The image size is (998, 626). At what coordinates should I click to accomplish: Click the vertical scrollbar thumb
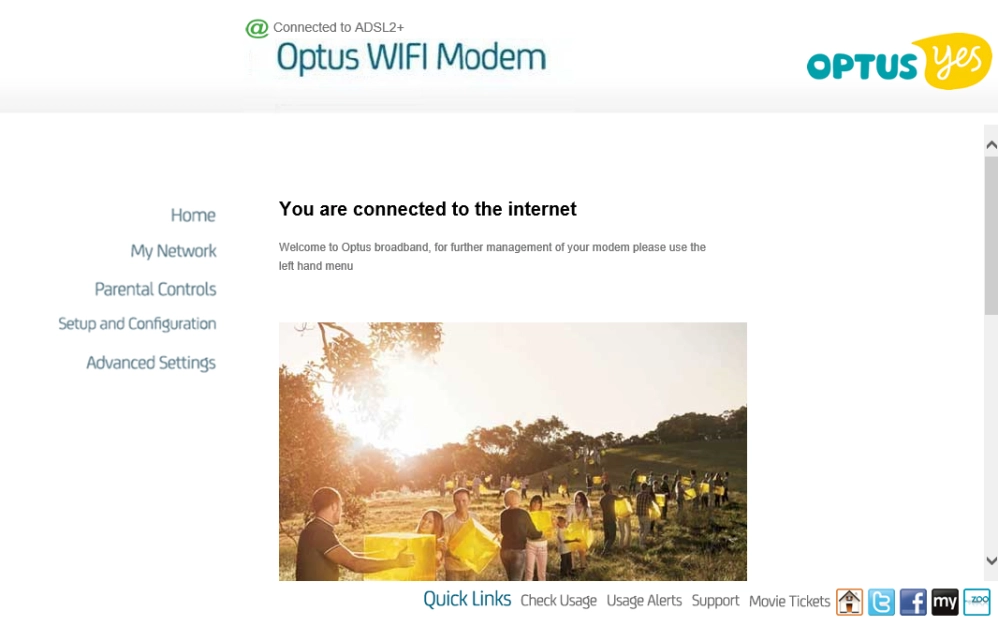pyautogui.click(x=991, y=235)
